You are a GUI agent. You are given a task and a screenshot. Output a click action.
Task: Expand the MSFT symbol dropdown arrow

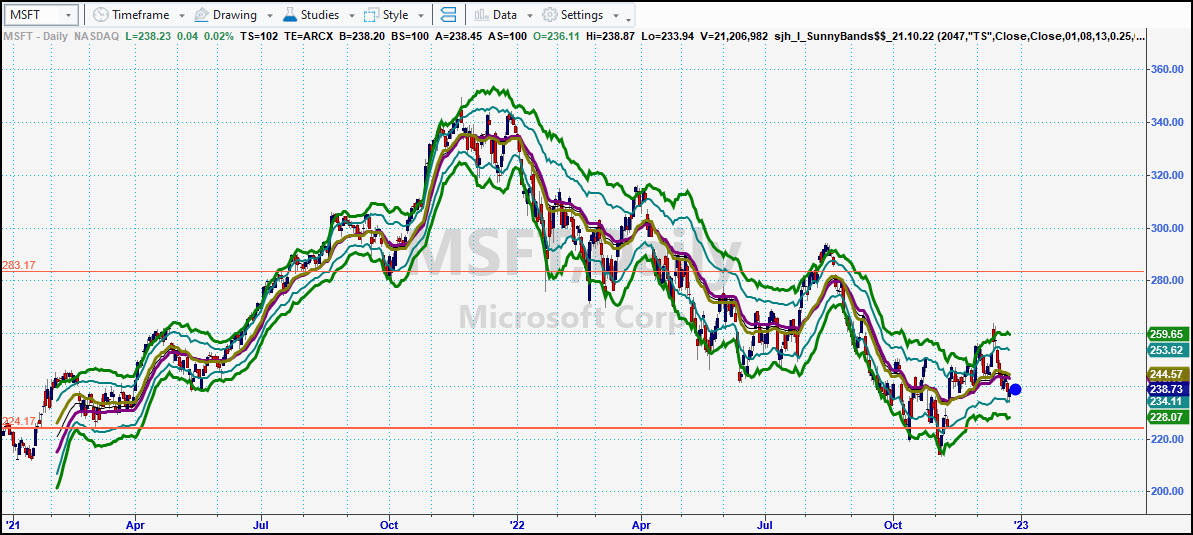click(68, 15)
